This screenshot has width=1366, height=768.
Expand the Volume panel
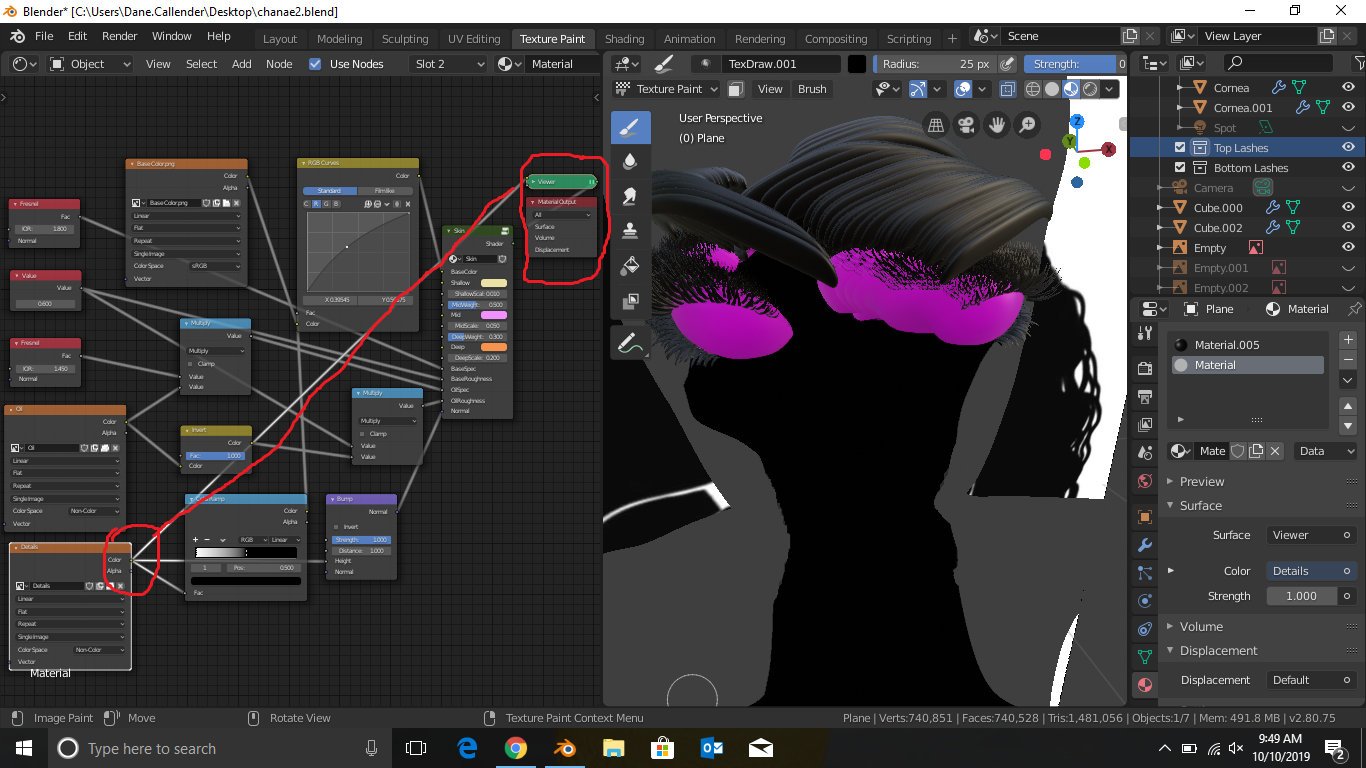1201,627
